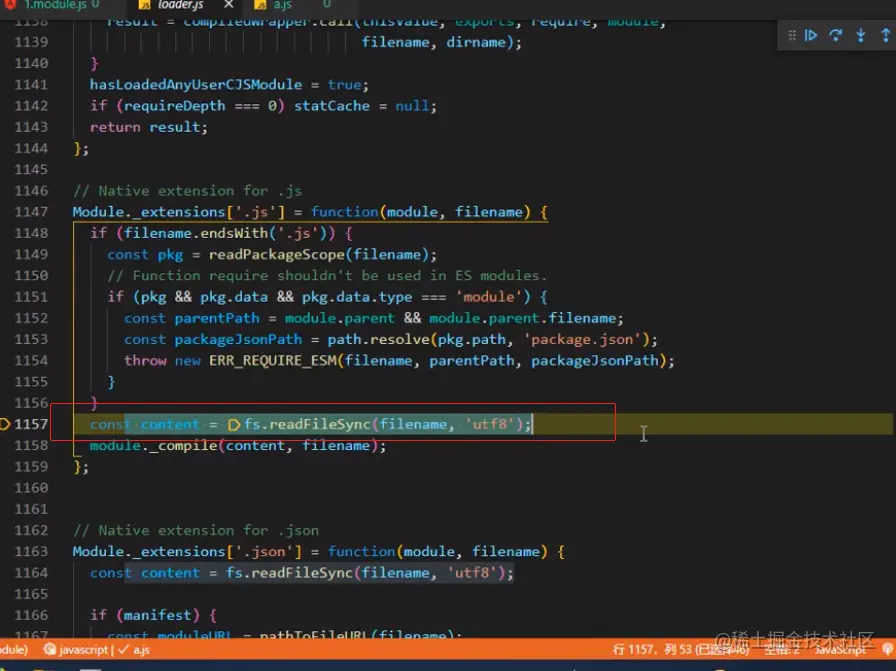This screenshot has width=896, height=671.
Task: Click 'ERR_REQUIRE_ESM' on line 1154
Action: pyautogui.click(x=273, y=361)
